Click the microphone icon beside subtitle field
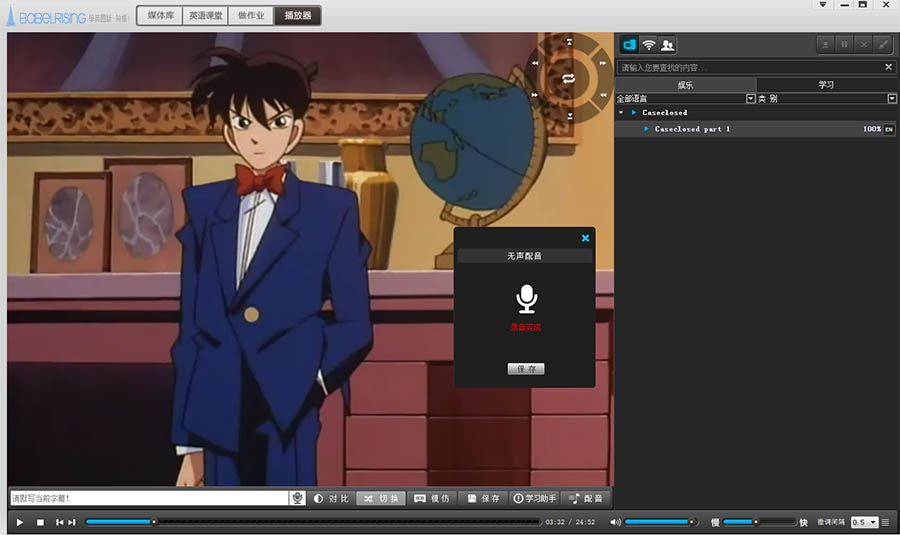This screenshot has height=535, width=900. (297, 498)
